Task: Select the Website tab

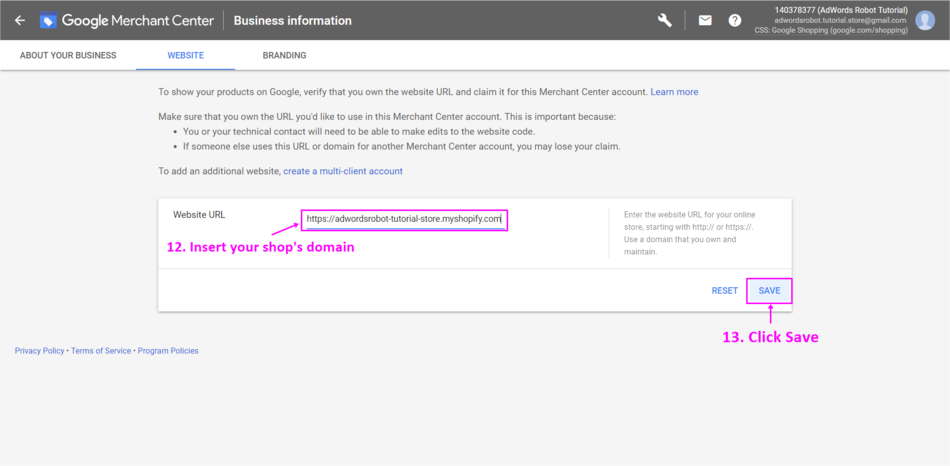Action: (185, 55)
